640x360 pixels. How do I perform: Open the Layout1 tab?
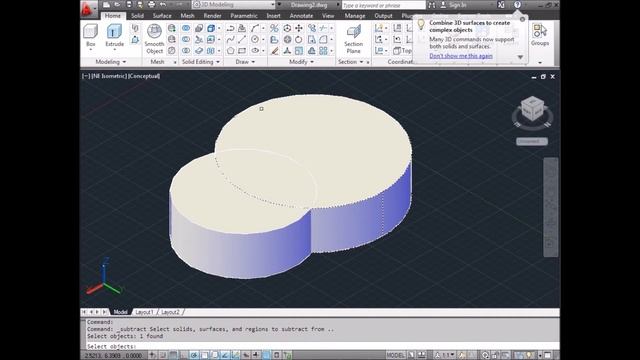144,312
